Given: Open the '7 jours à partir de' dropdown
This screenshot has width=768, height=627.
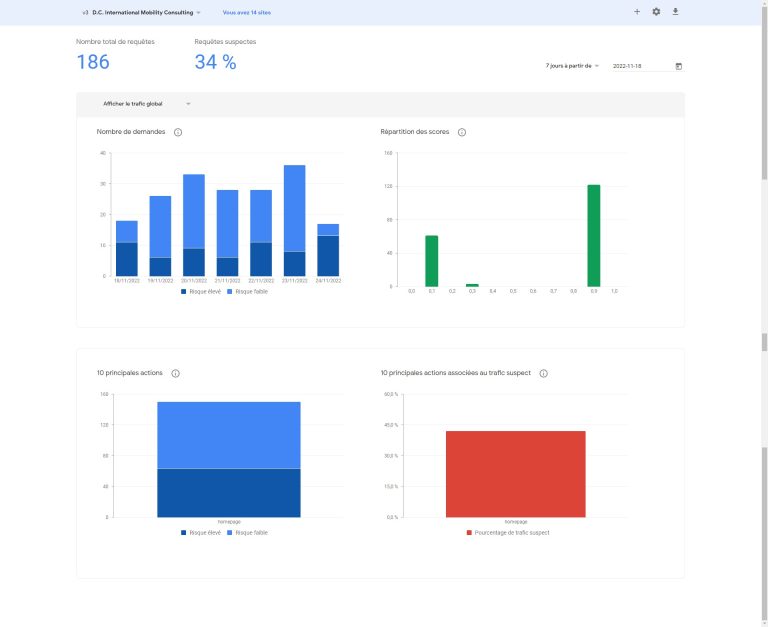Looking at the screenshot, I should click(x=572, y=66).
